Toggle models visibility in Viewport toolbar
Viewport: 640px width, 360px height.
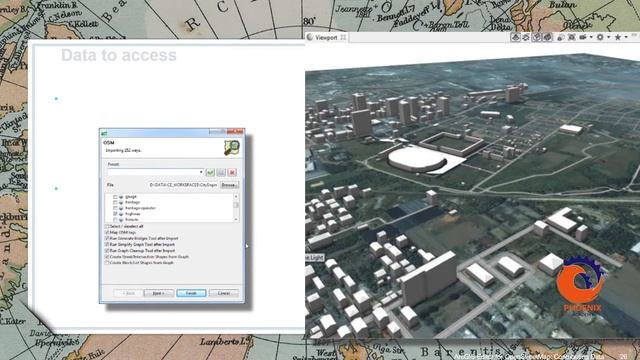tap(547, 37)
